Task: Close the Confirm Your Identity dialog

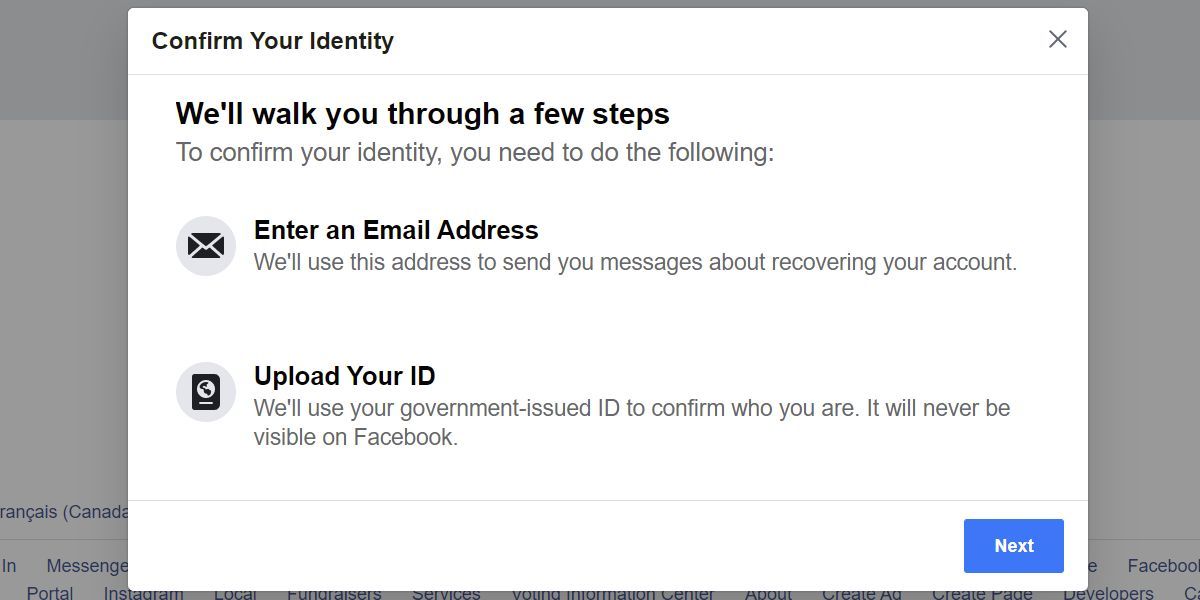Action: (x=1057, y=39)
